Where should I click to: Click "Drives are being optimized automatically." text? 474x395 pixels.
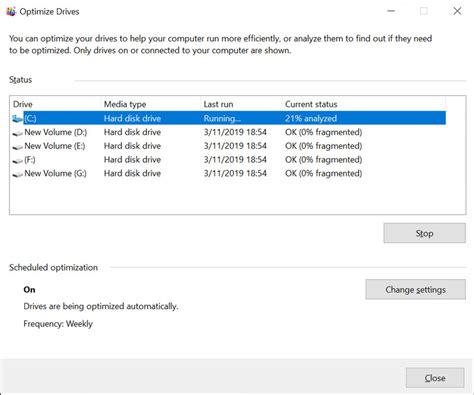[101, 306]
